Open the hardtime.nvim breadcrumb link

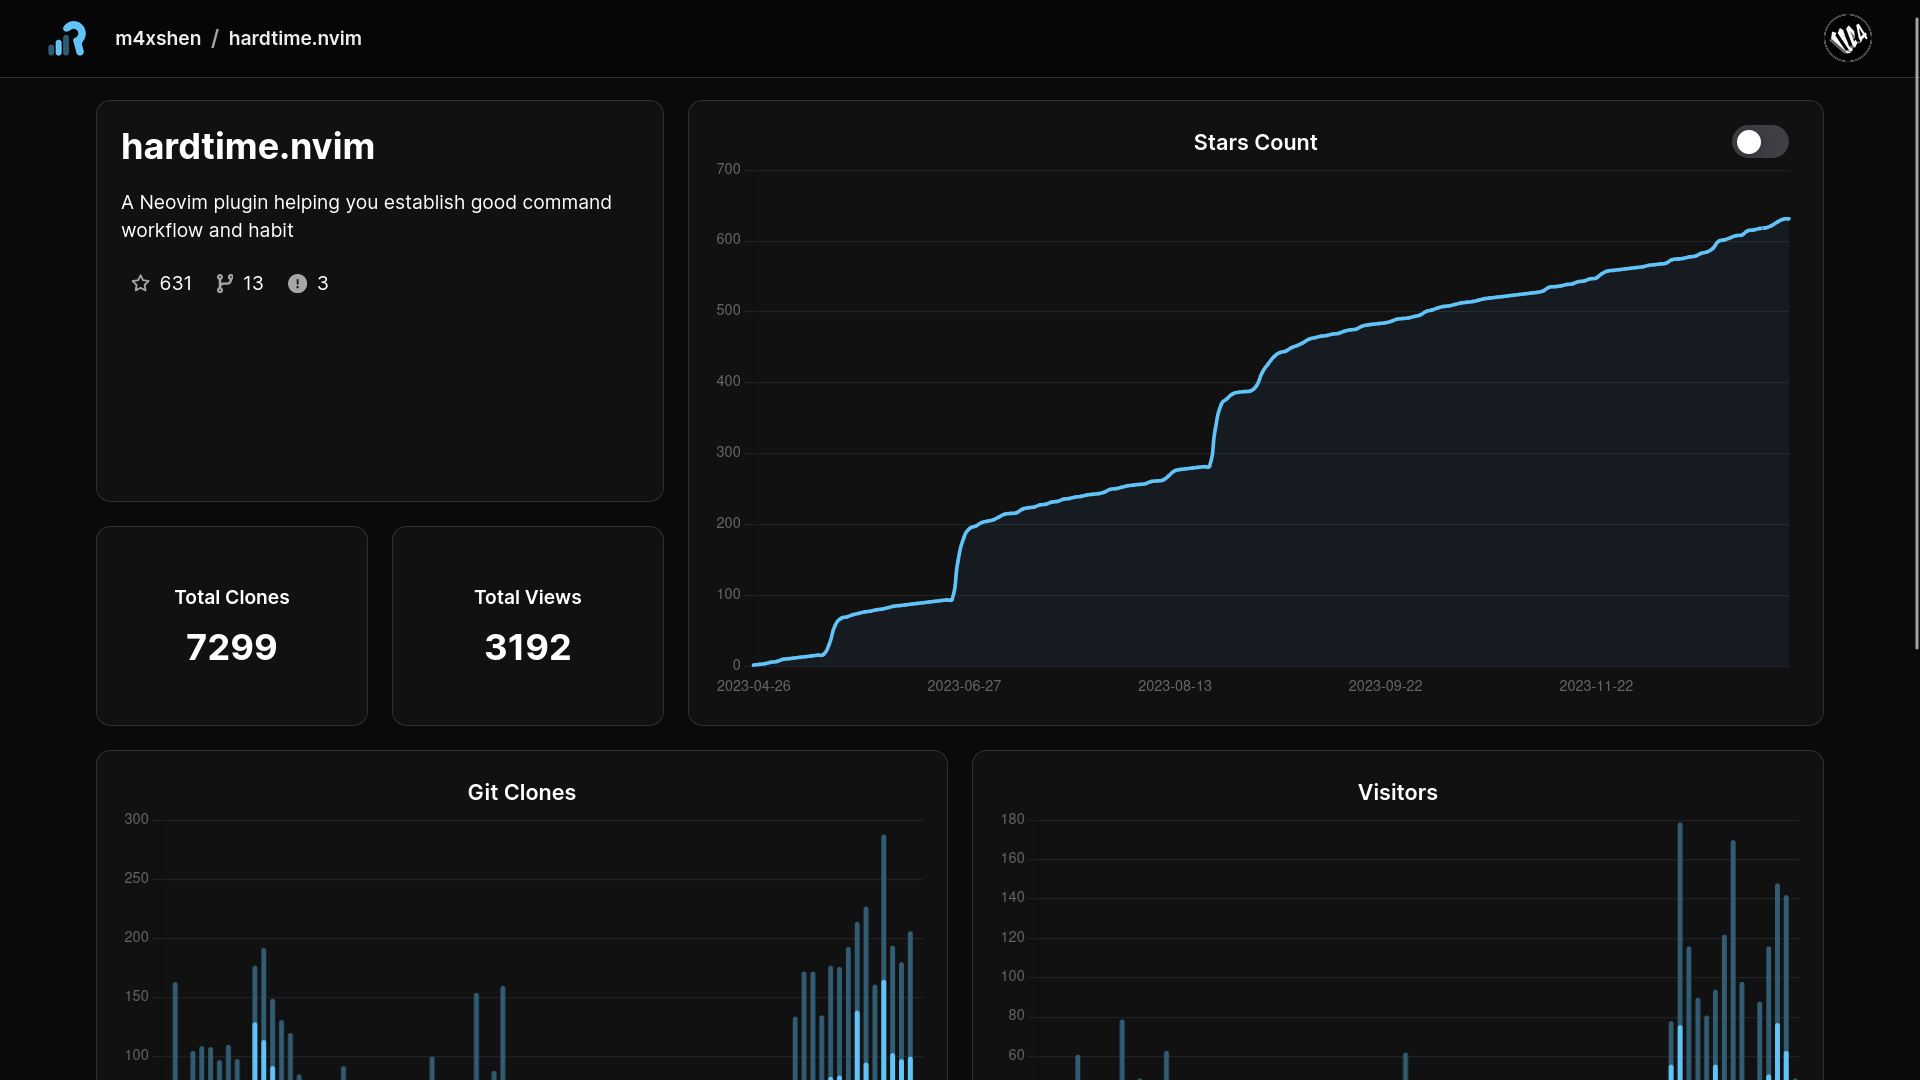295,38
